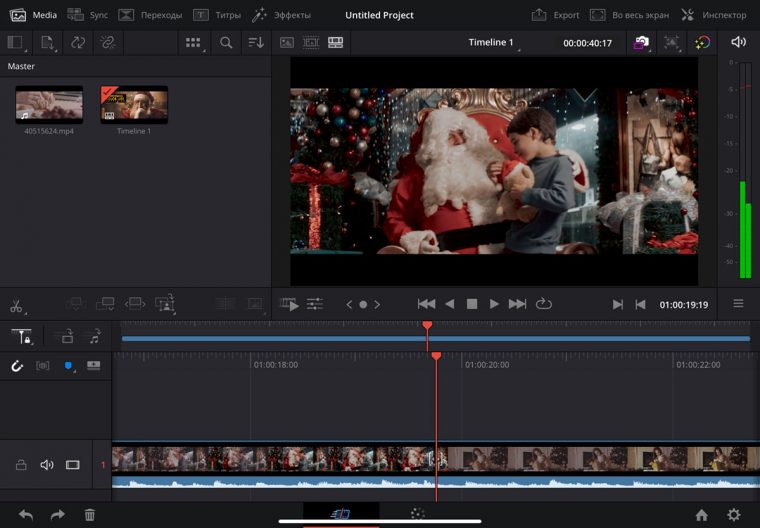Viewport: 760px width, 528px height.
Task: Mute audio on track 1
Action: click(x=46, y=465)
